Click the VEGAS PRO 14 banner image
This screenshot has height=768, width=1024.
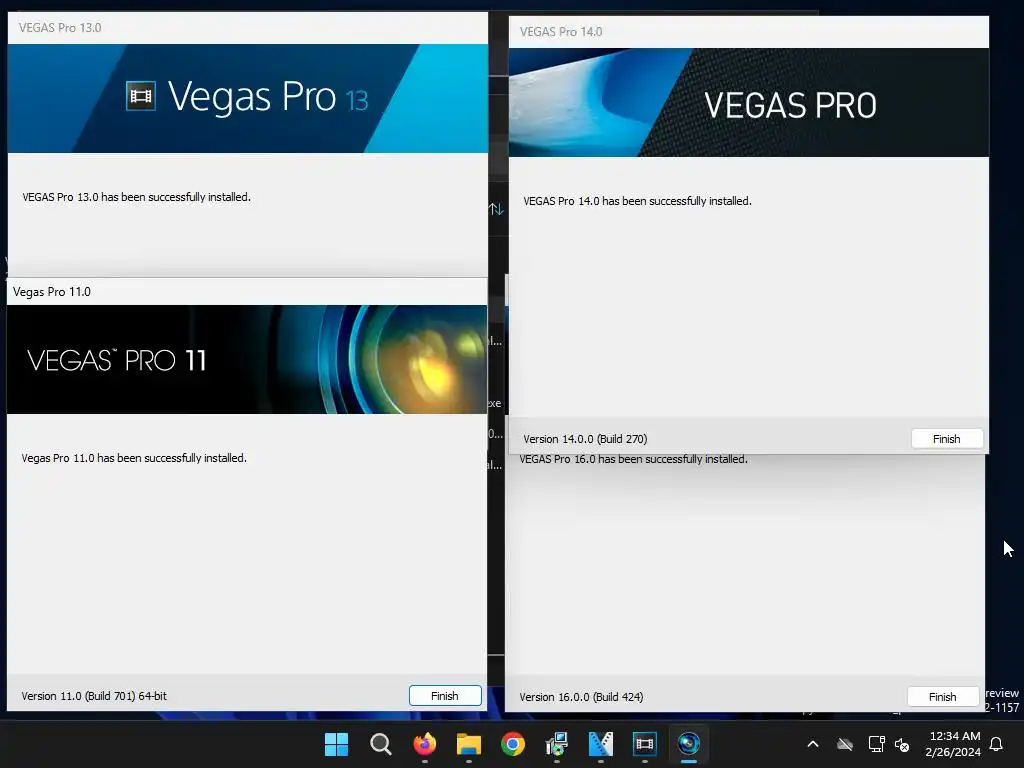[x=748, y=103]
